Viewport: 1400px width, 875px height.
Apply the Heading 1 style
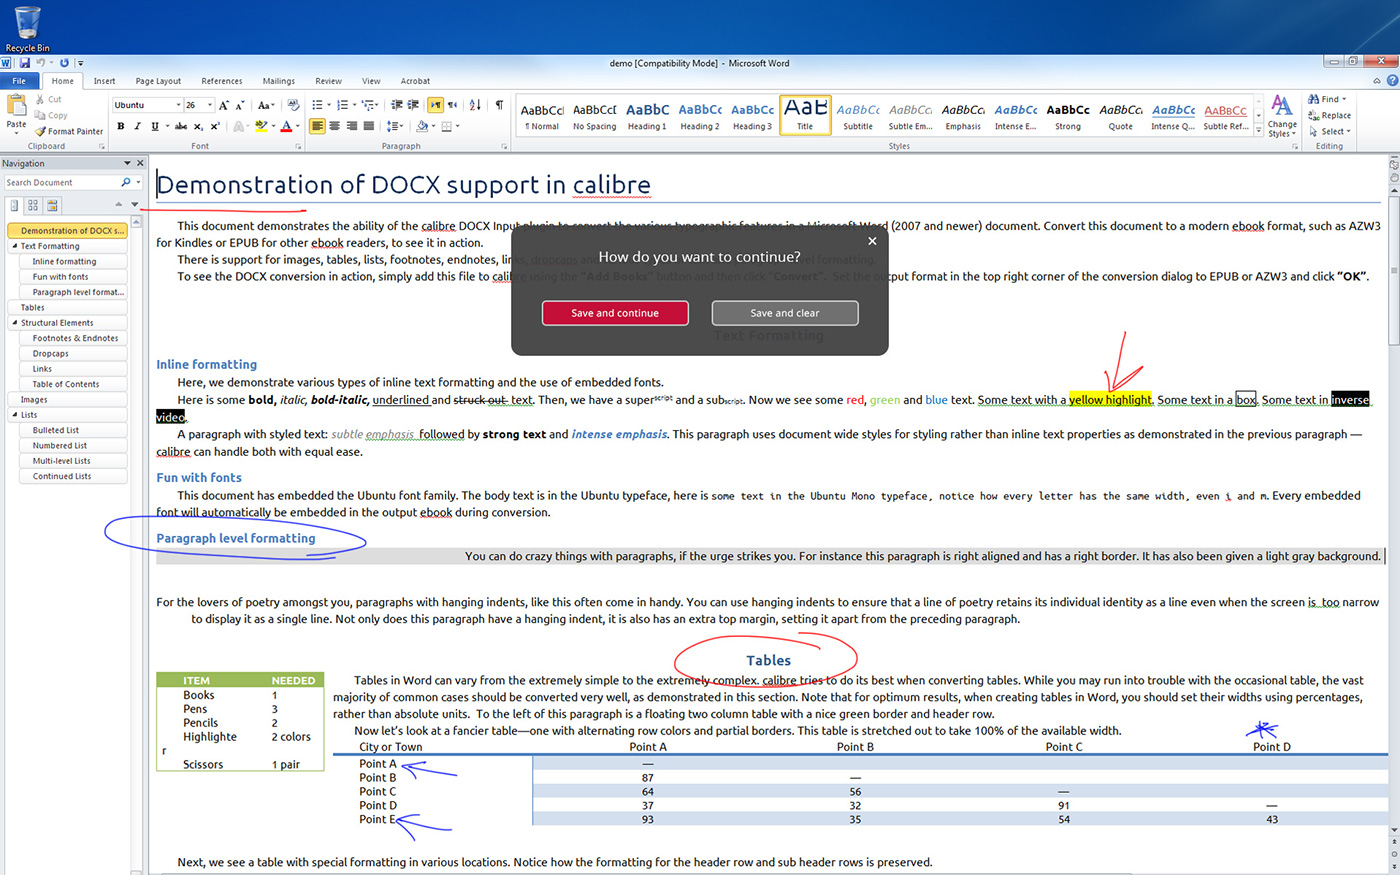tap(647, 115)
